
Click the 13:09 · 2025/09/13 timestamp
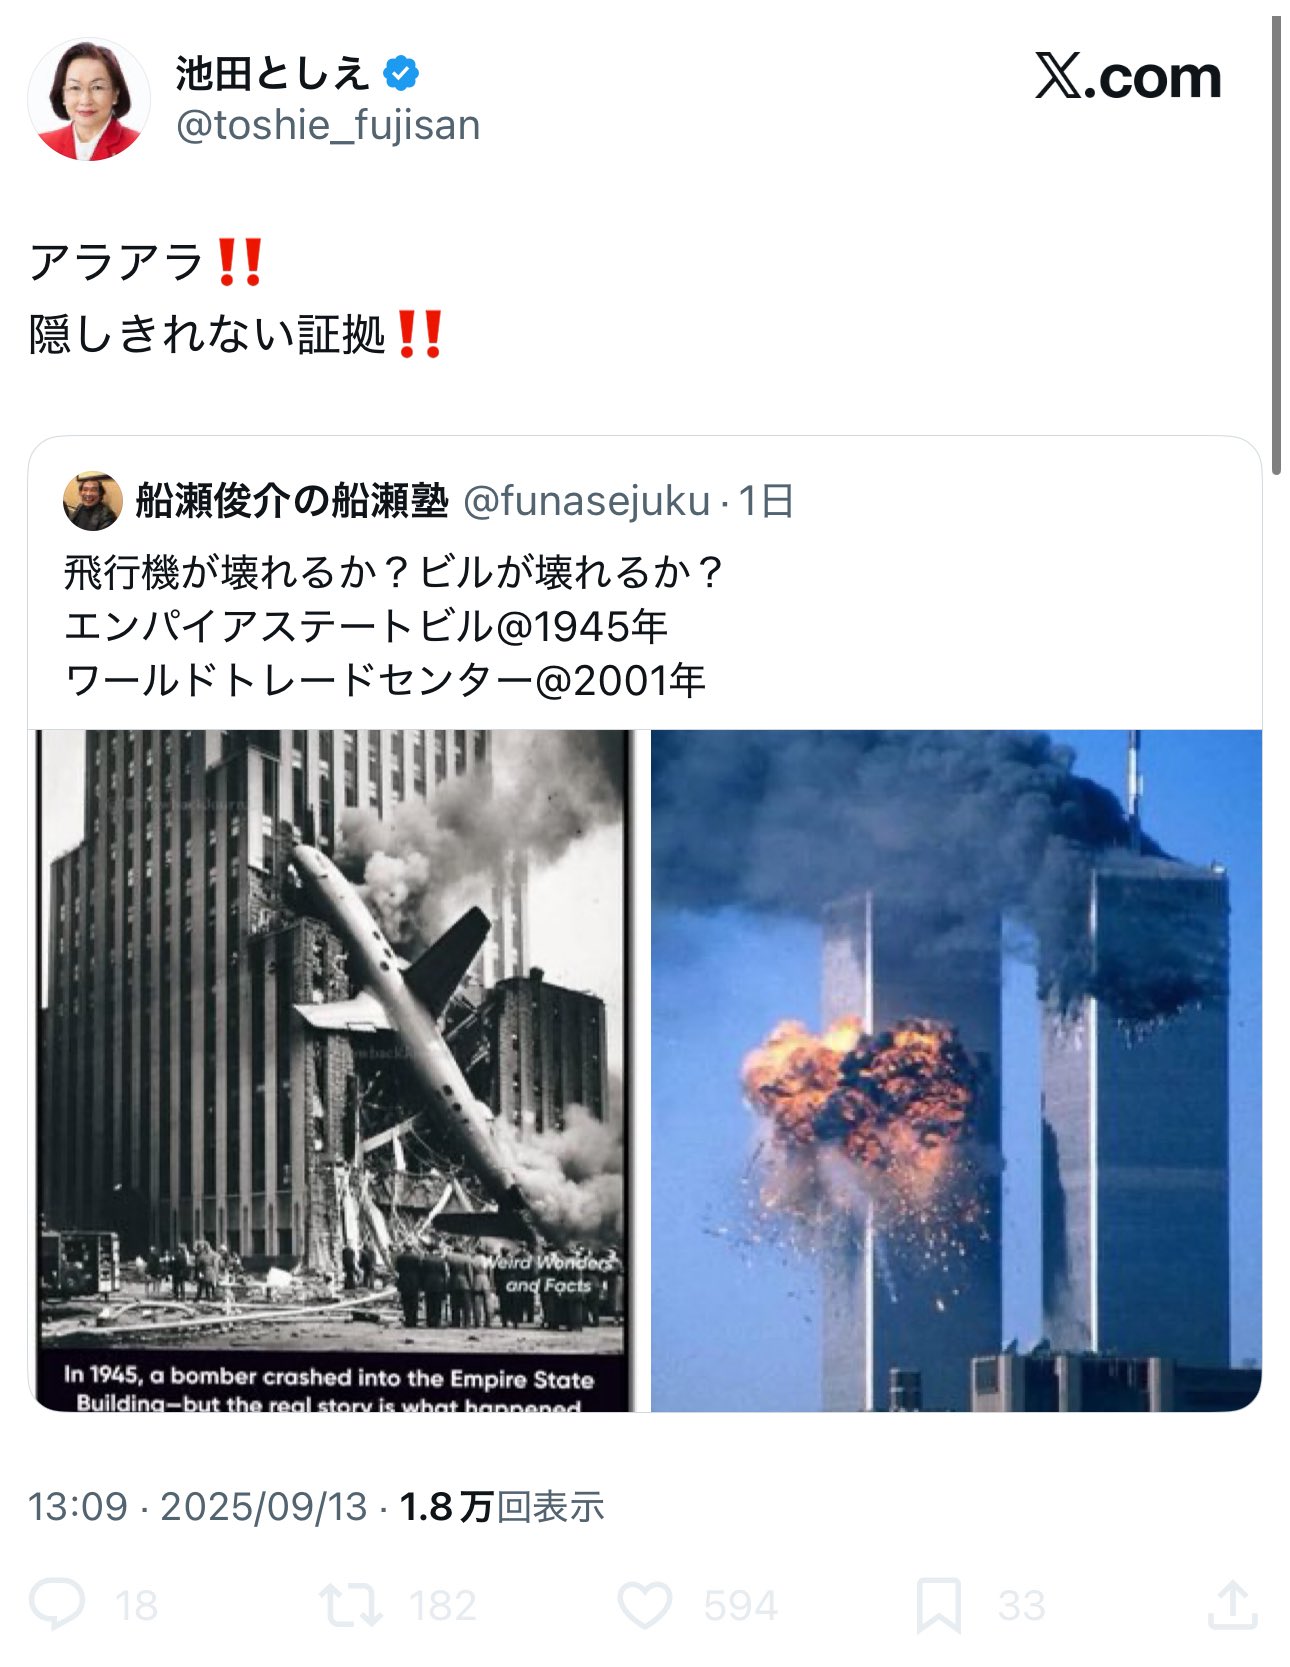pyautogui.click(x=198, y=1506)
